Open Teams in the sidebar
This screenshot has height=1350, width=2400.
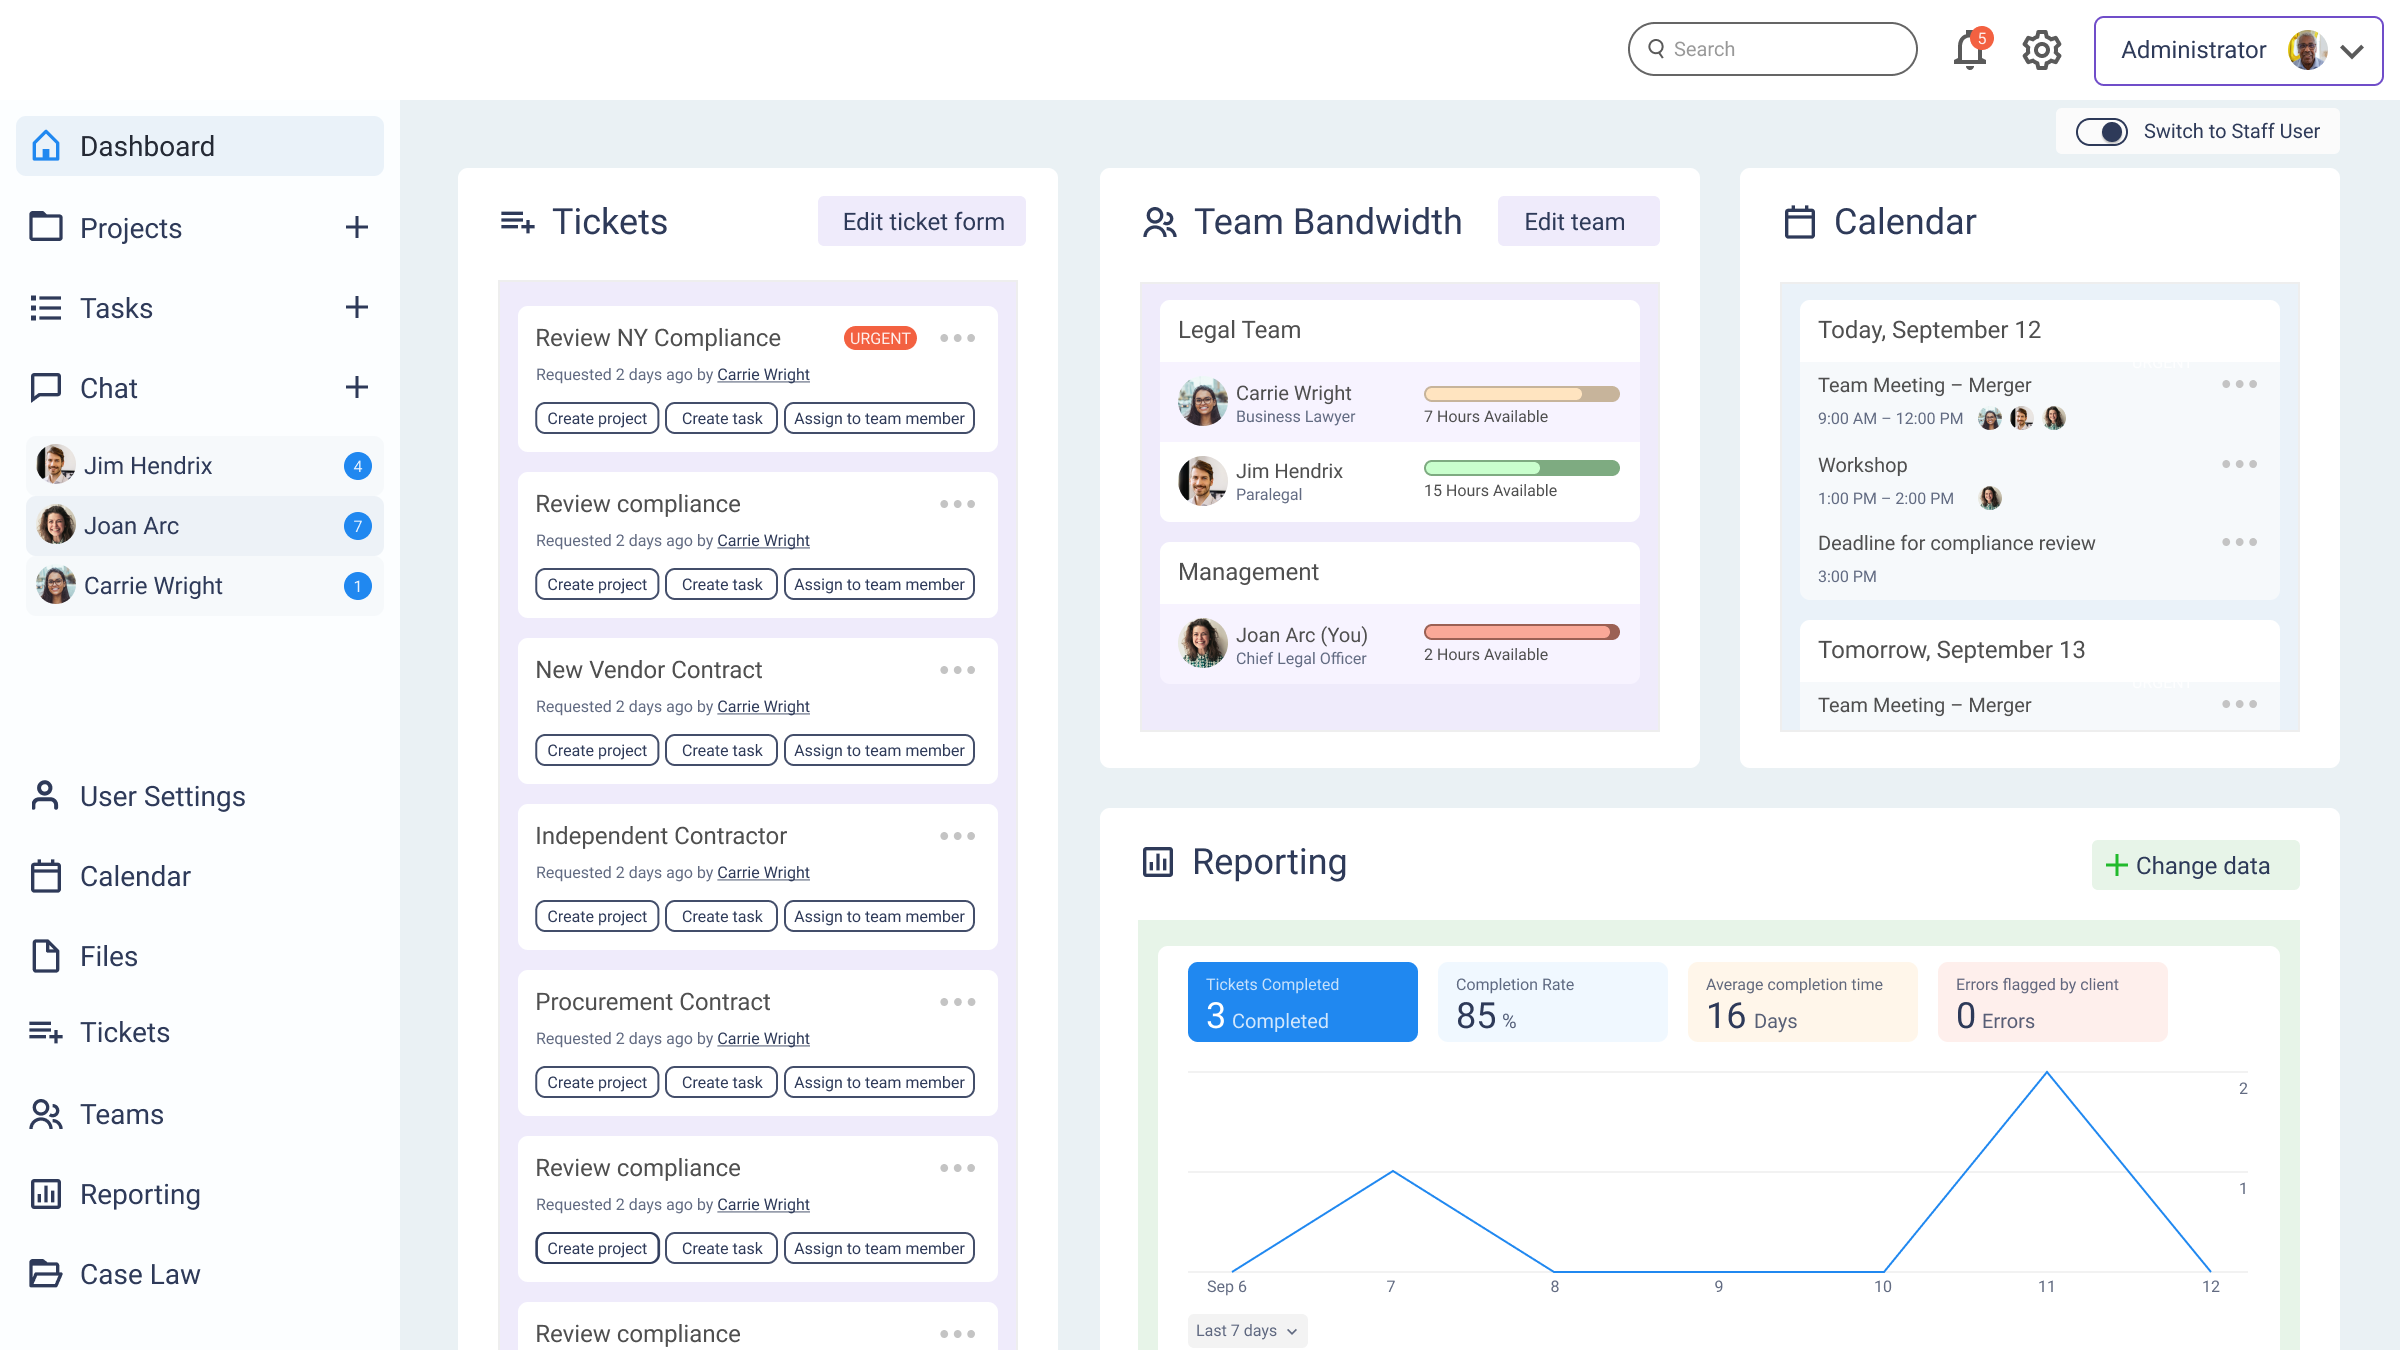click(x=122, y=1114)
